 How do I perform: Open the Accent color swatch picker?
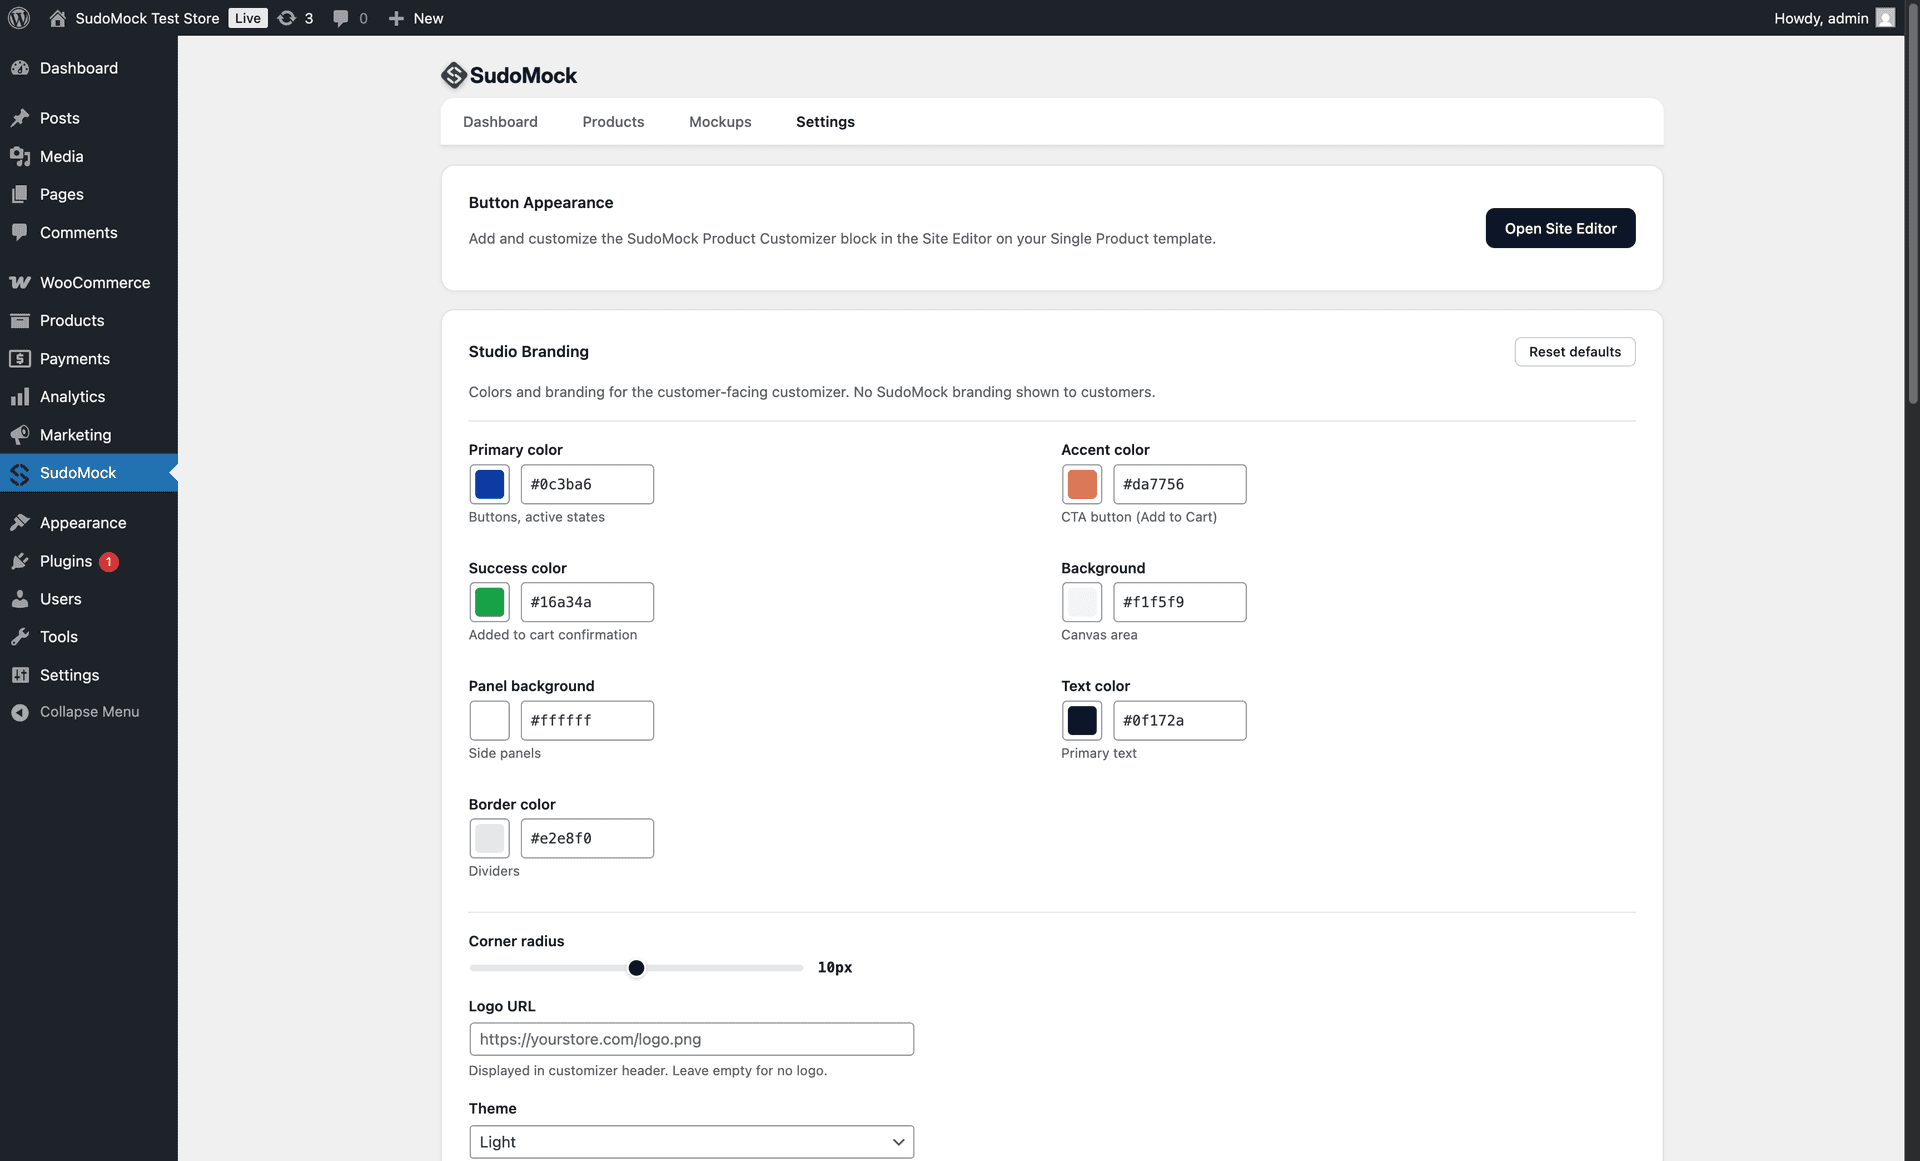tap(1081, 484)
